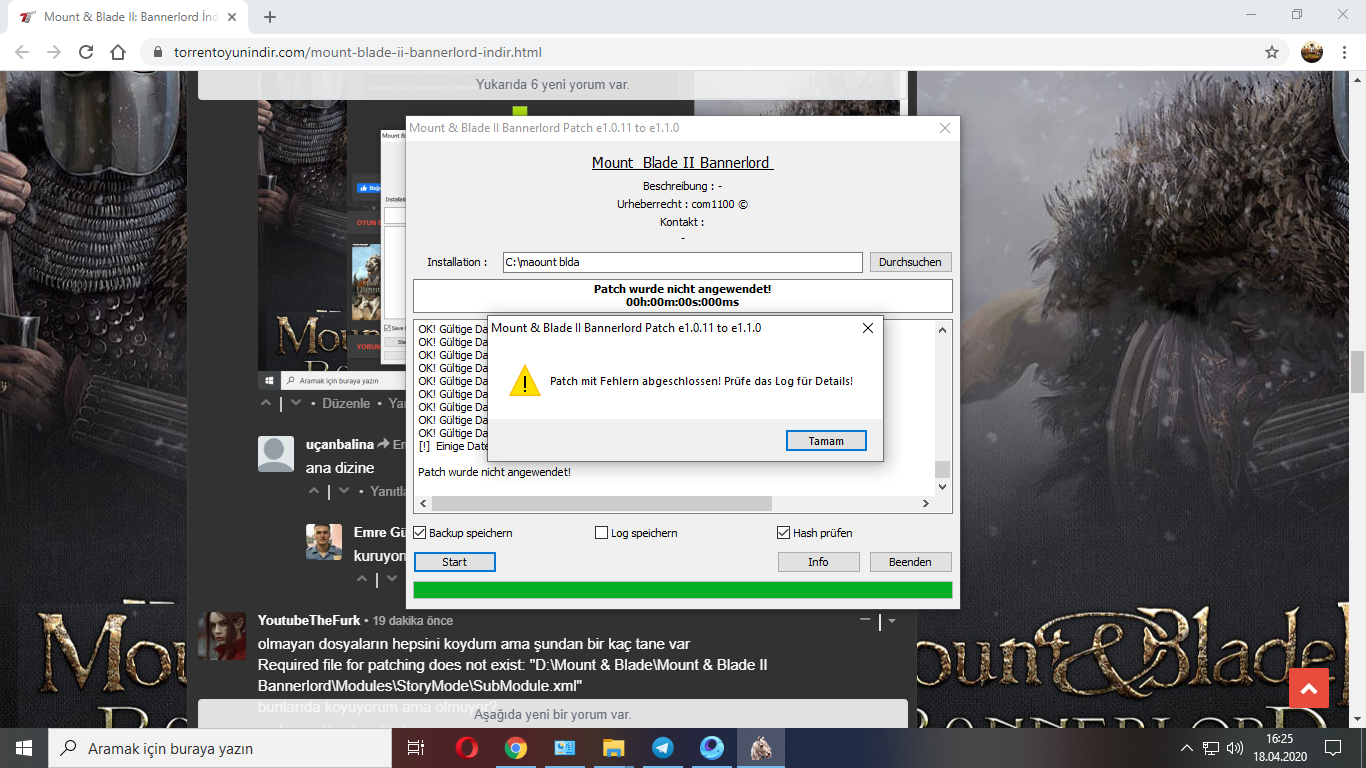Click the log scroll-left arrow

(422, 503)
